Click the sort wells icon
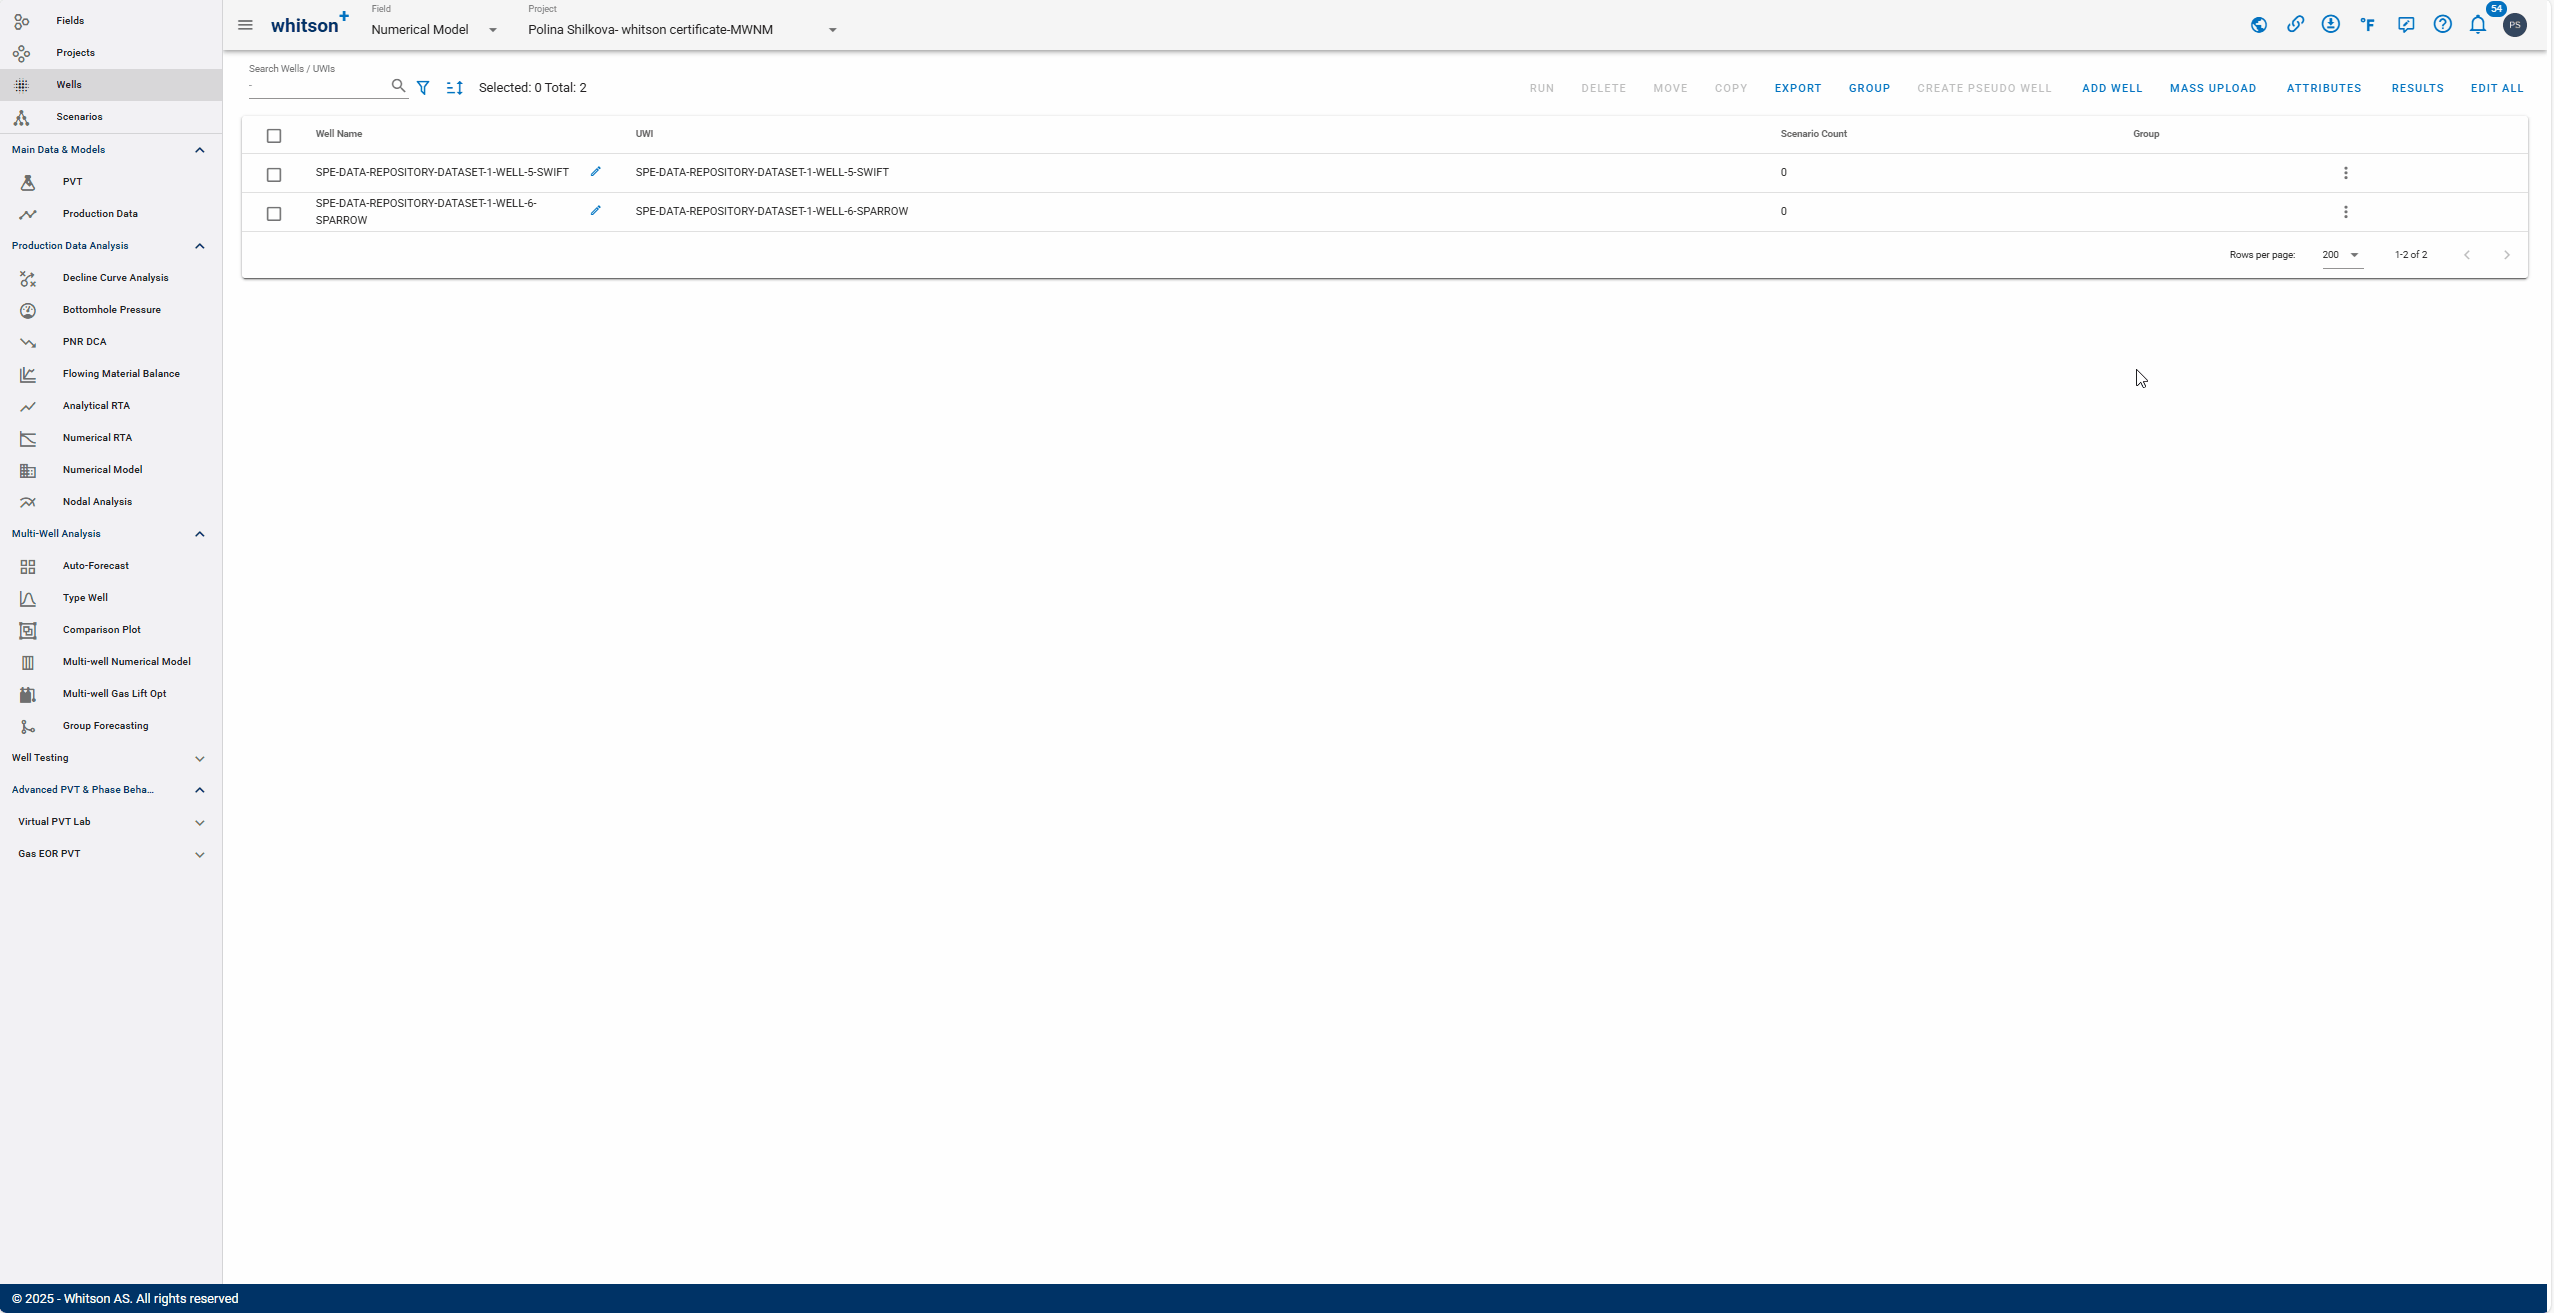2554x1313 pixels. pyautogui.click(x=454, y=88)
